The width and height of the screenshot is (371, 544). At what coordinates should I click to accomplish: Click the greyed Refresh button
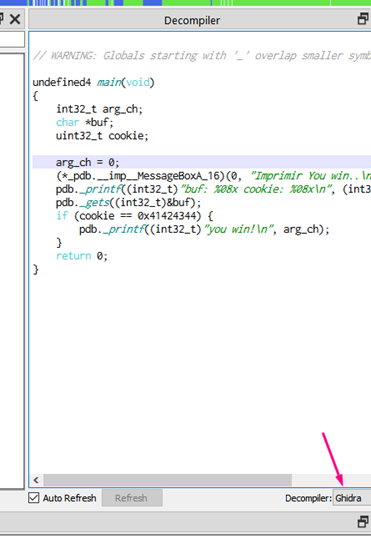click(132, 498)
